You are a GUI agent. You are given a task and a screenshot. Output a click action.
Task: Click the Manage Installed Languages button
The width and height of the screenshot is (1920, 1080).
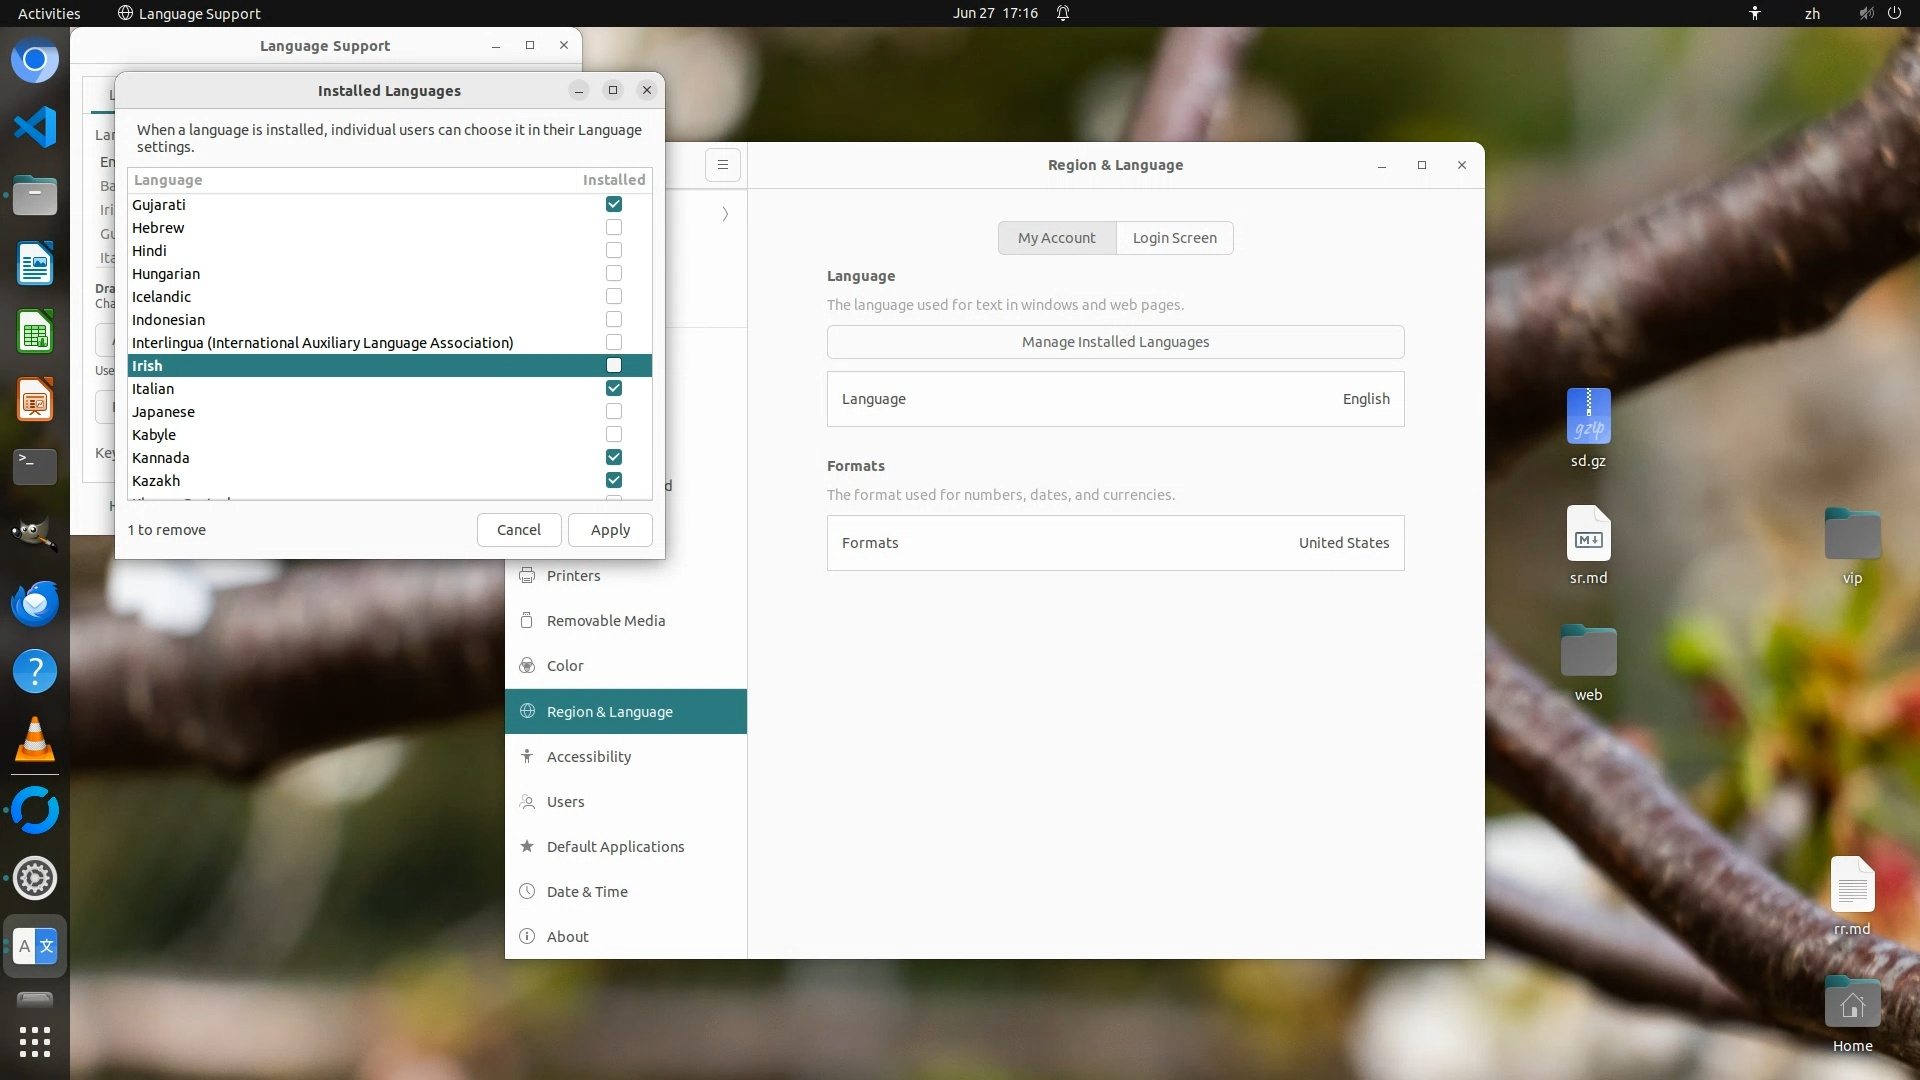pyautogui.click(x=1115, y=342)
